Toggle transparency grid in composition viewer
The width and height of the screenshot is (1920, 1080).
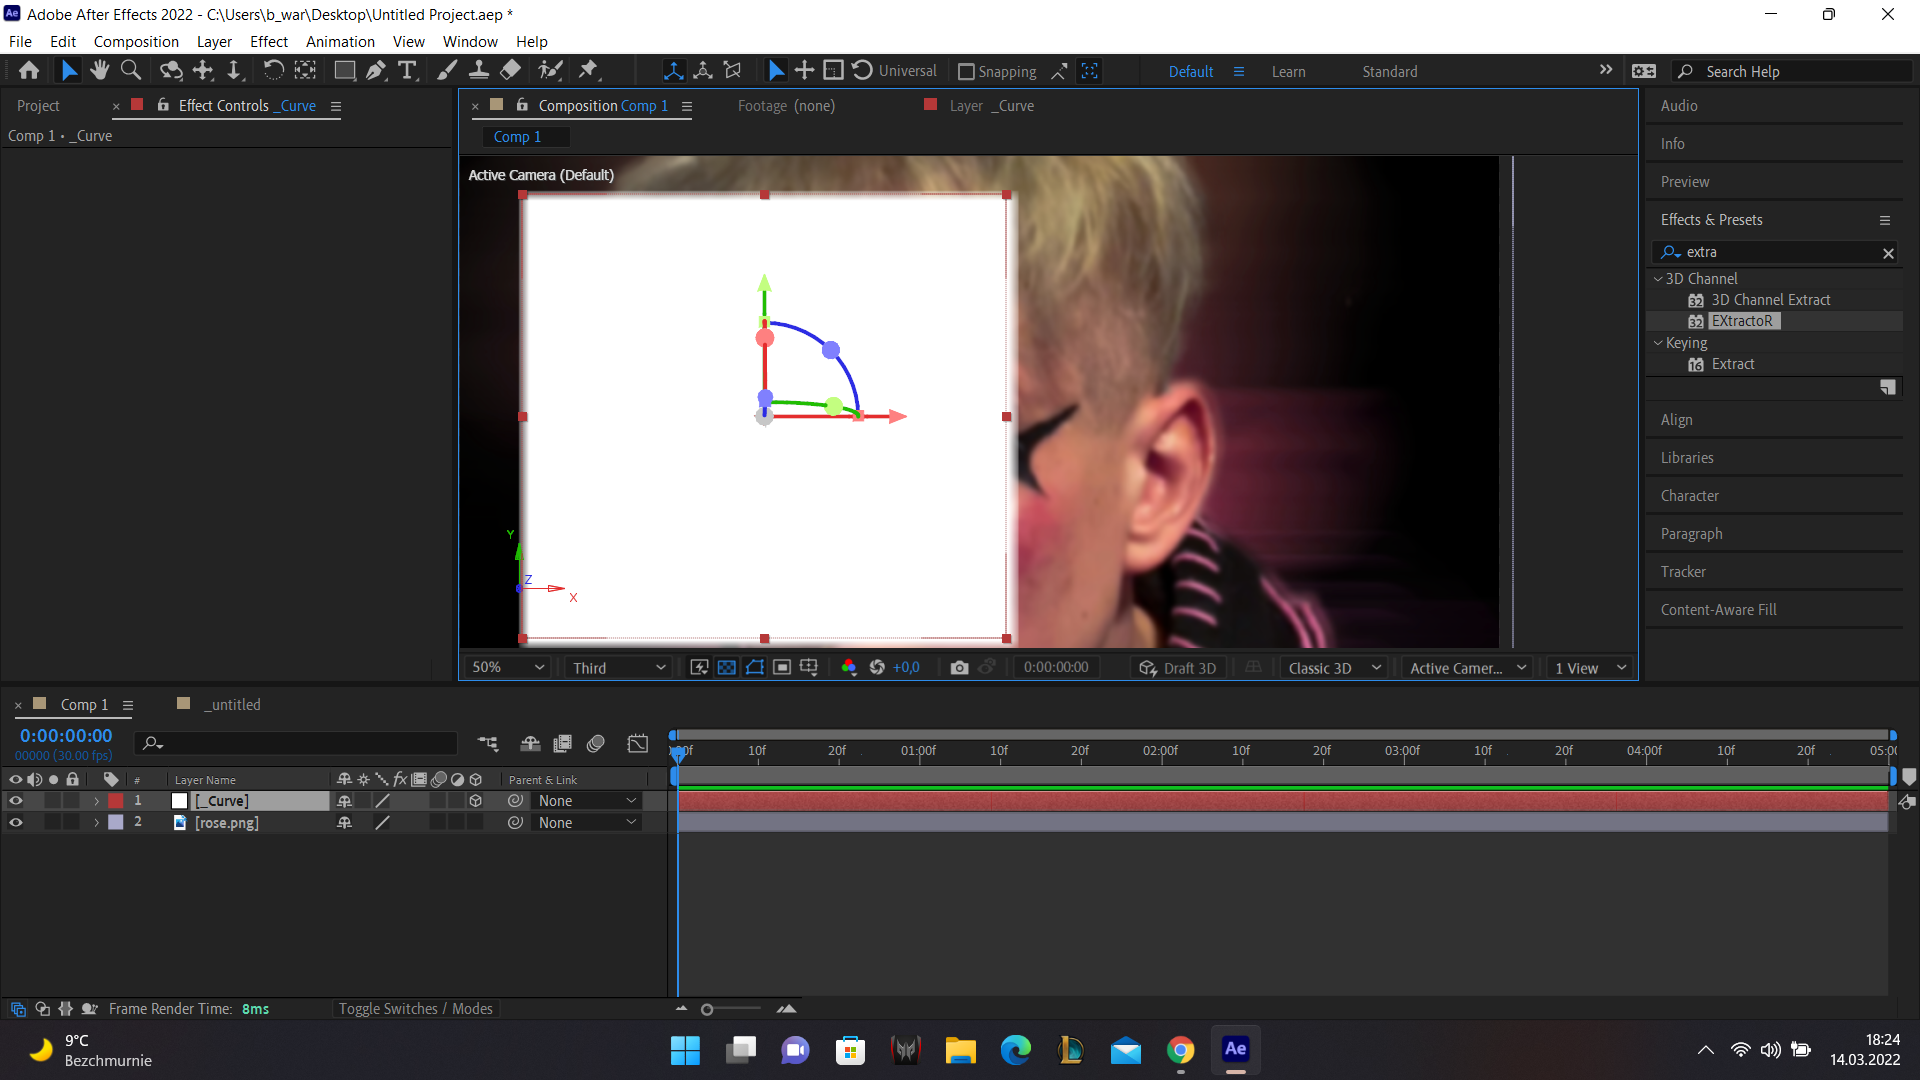tap(726, 667)
